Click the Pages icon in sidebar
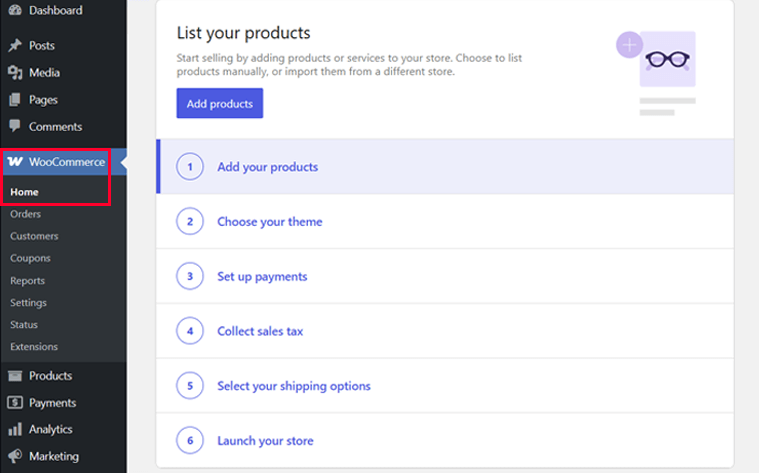The width and height of the screenshot is (759, 473). pos(15,100)
